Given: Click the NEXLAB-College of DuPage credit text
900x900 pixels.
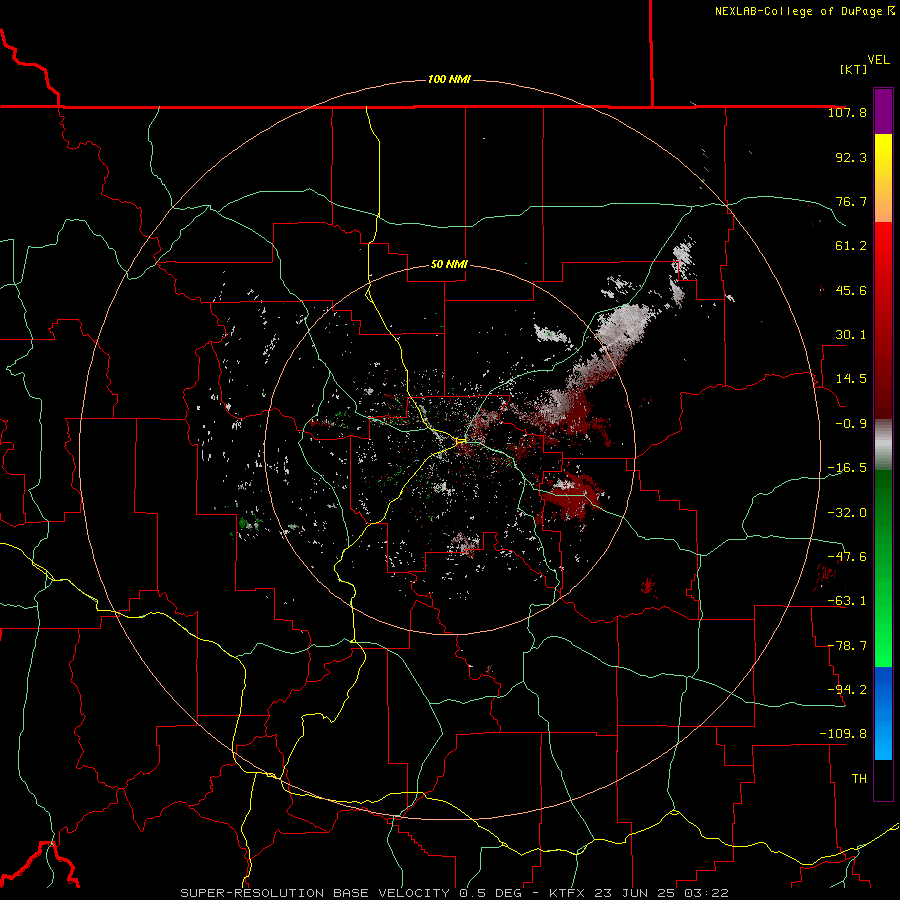Looking at the screenshot, I should coord(805,11).
